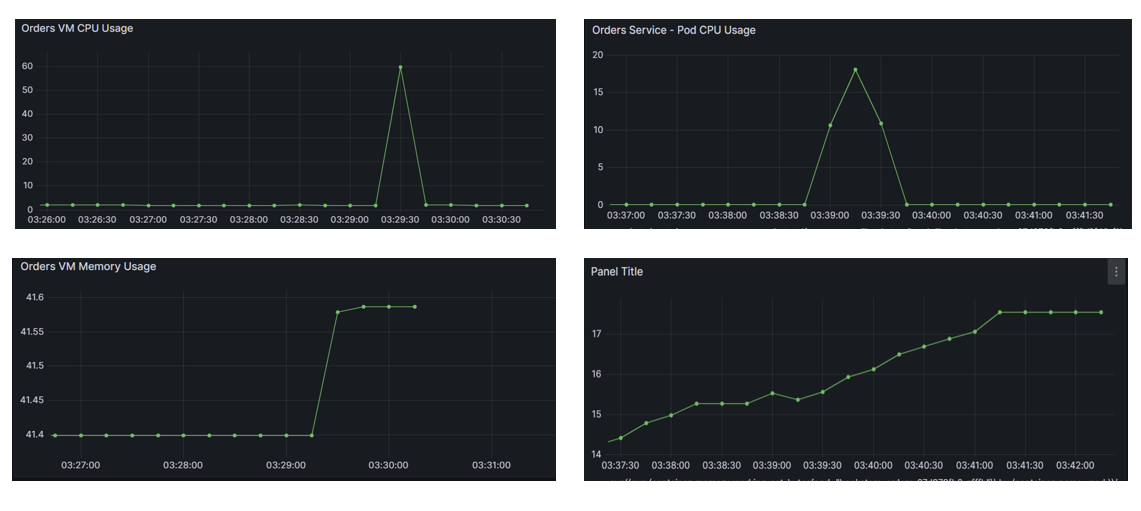Image resolution: width=1141 pixels, height=511 pixels.
Task: Click the 'Panel Title' heading text
Action: click(x=617, y=272)
